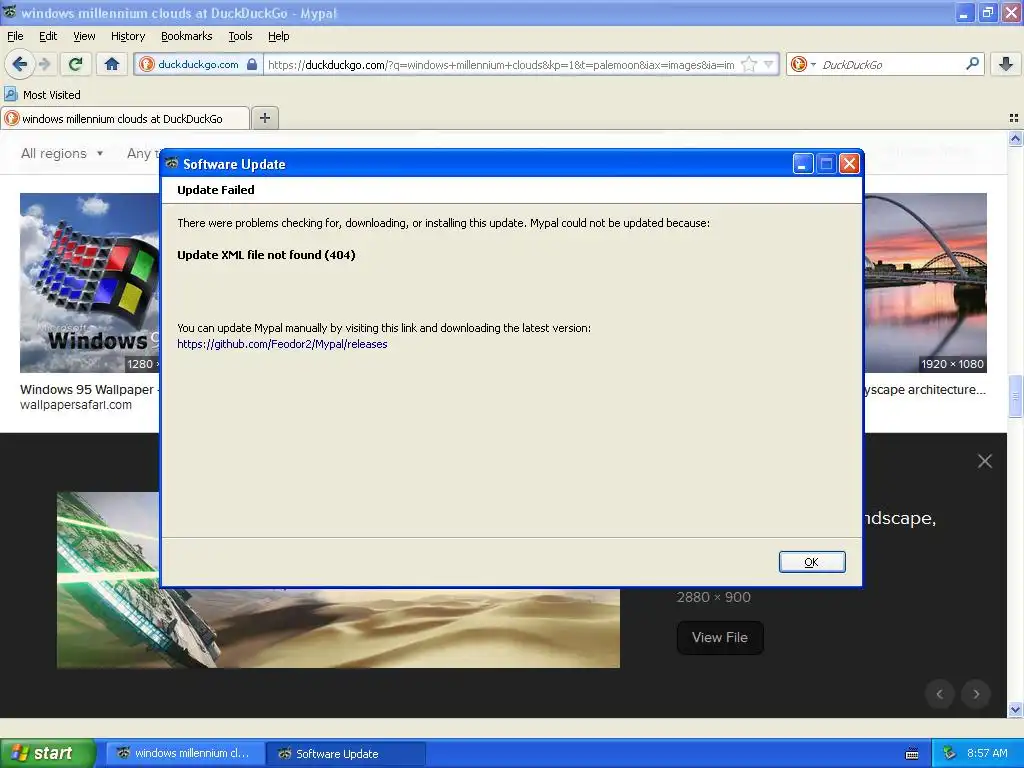Bookmark this page with the star icon
The height and width of the screenshot is (768, 1024).
[x=749, y=64]
